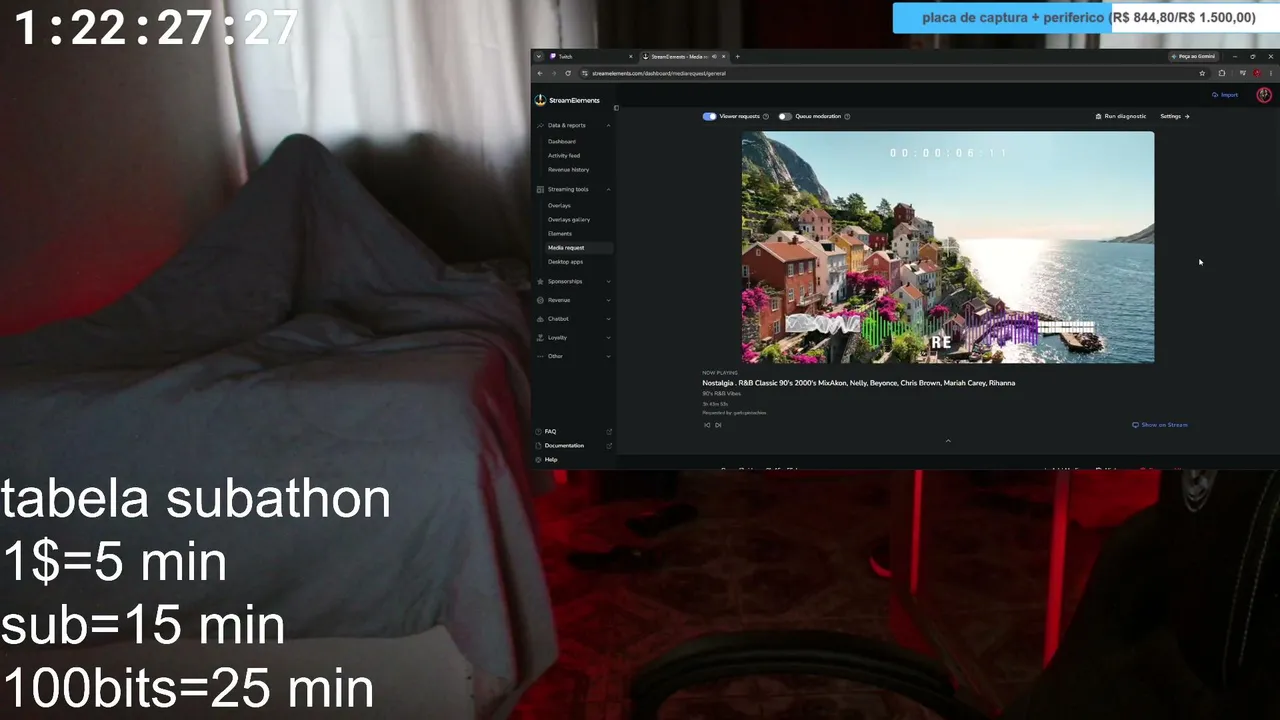
Task: Open Revenue history in the sidebar
Action: 568,170
